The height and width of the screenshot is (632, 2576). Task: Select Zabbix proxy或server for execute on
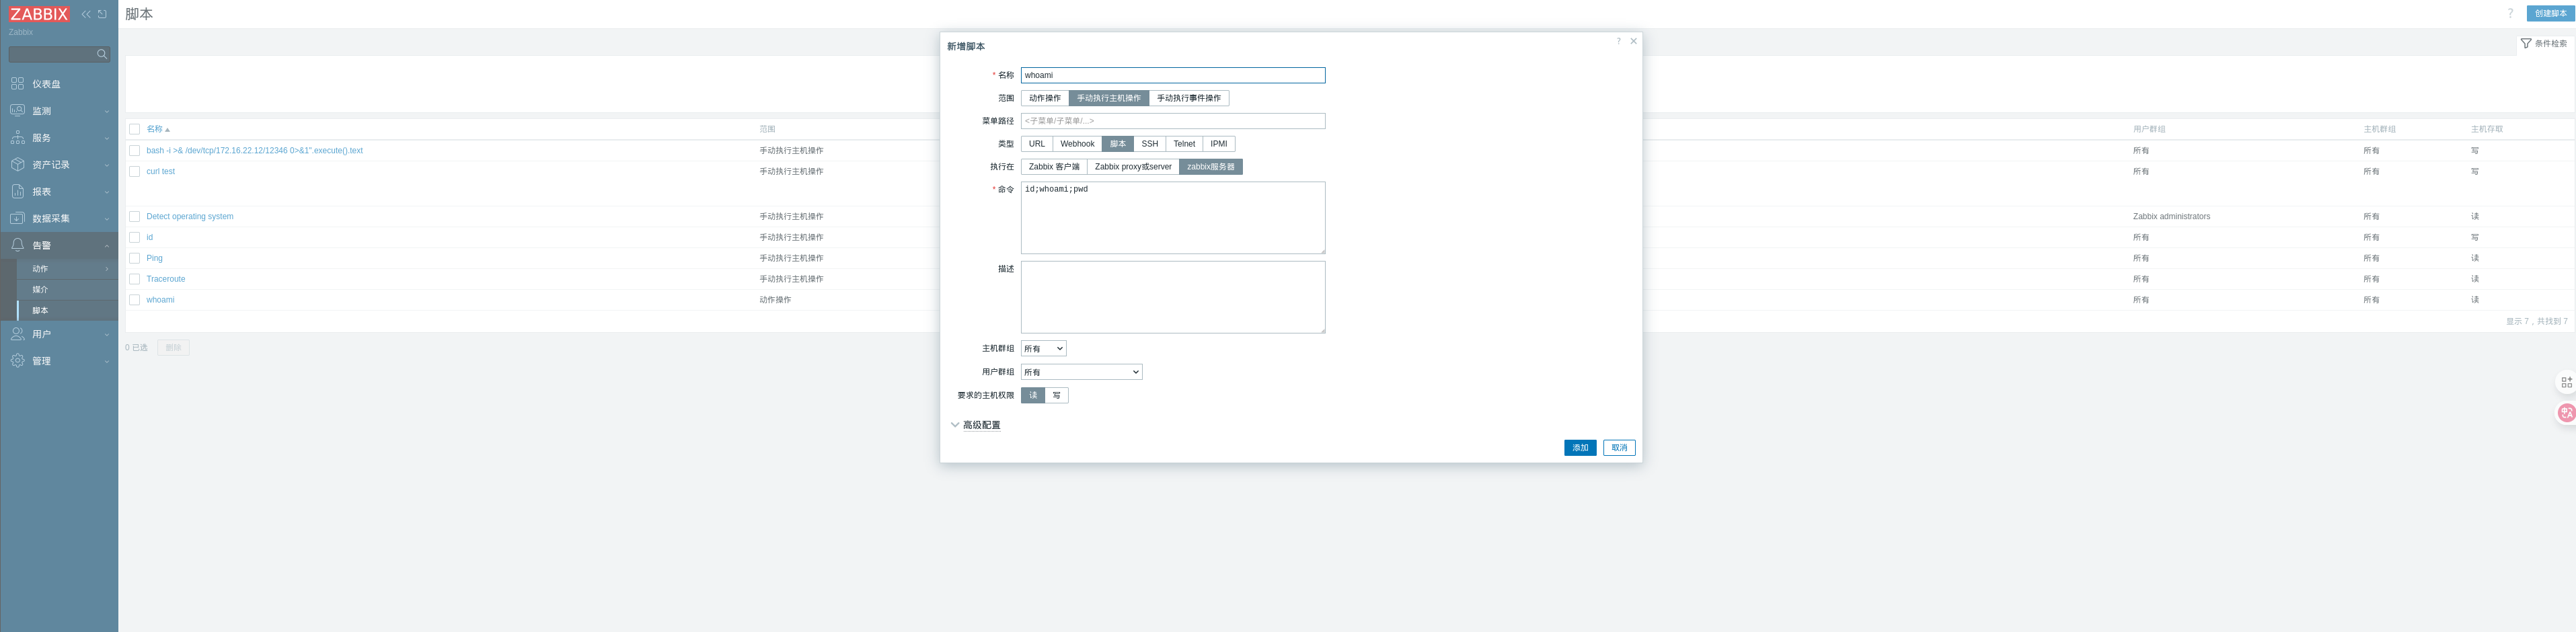coord(1133,167)
